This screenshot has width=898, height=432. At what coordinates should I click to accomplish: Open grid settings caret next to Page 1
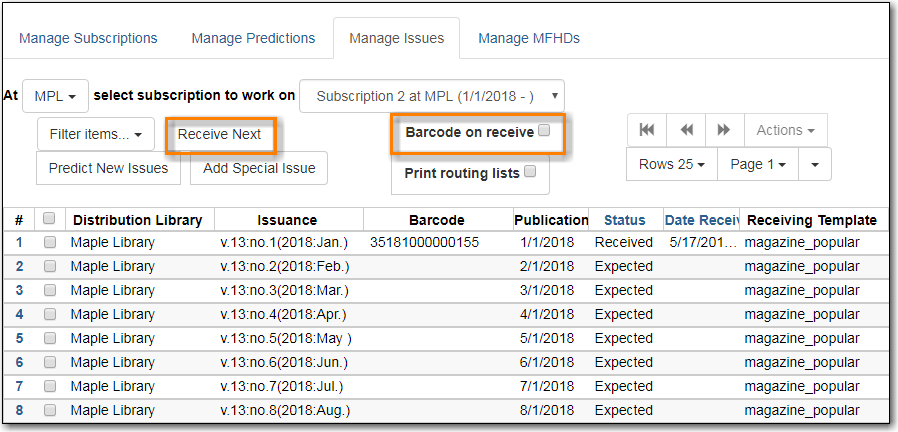[814, 164]
